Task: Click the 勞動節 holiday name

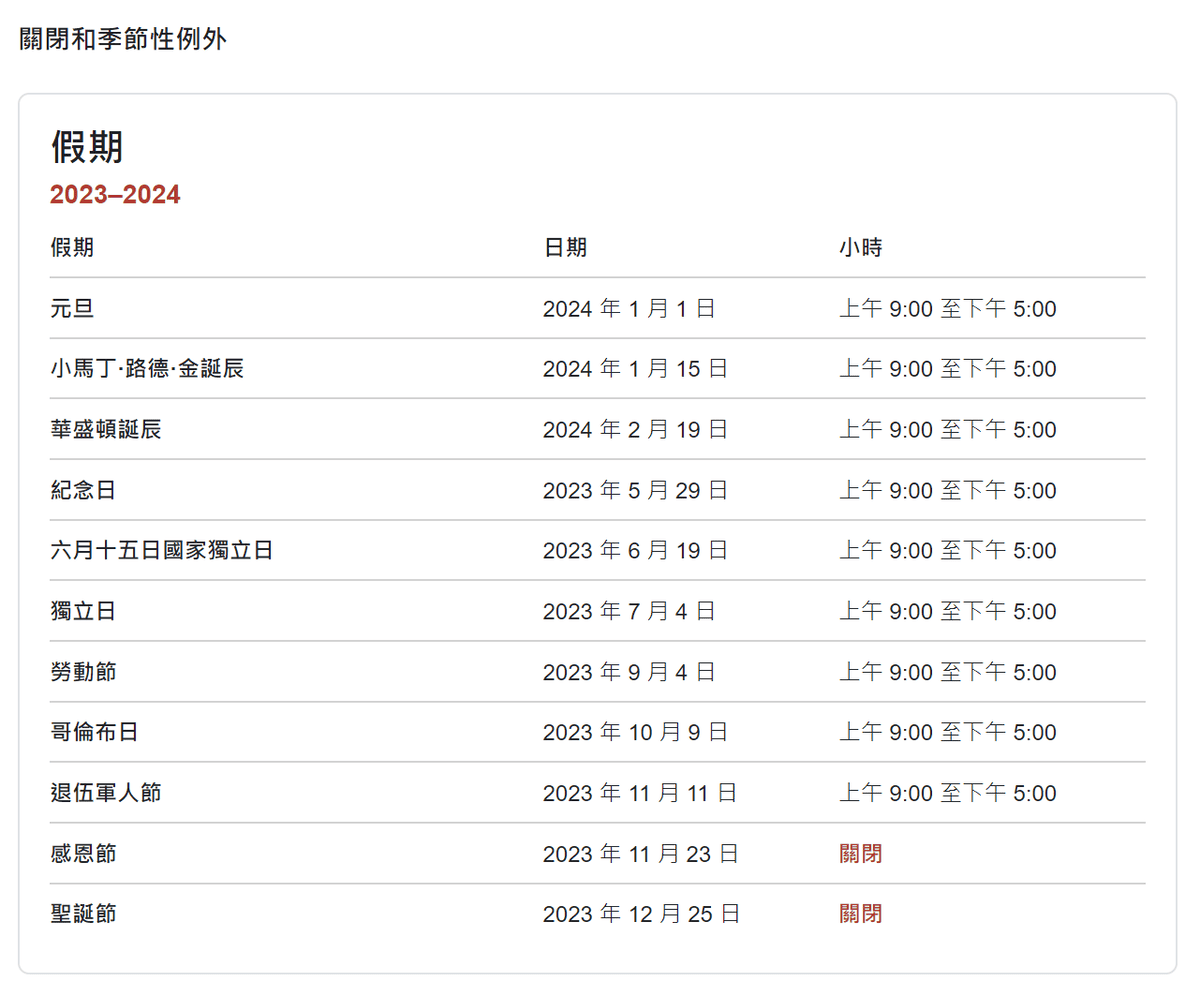Action: 83,672
